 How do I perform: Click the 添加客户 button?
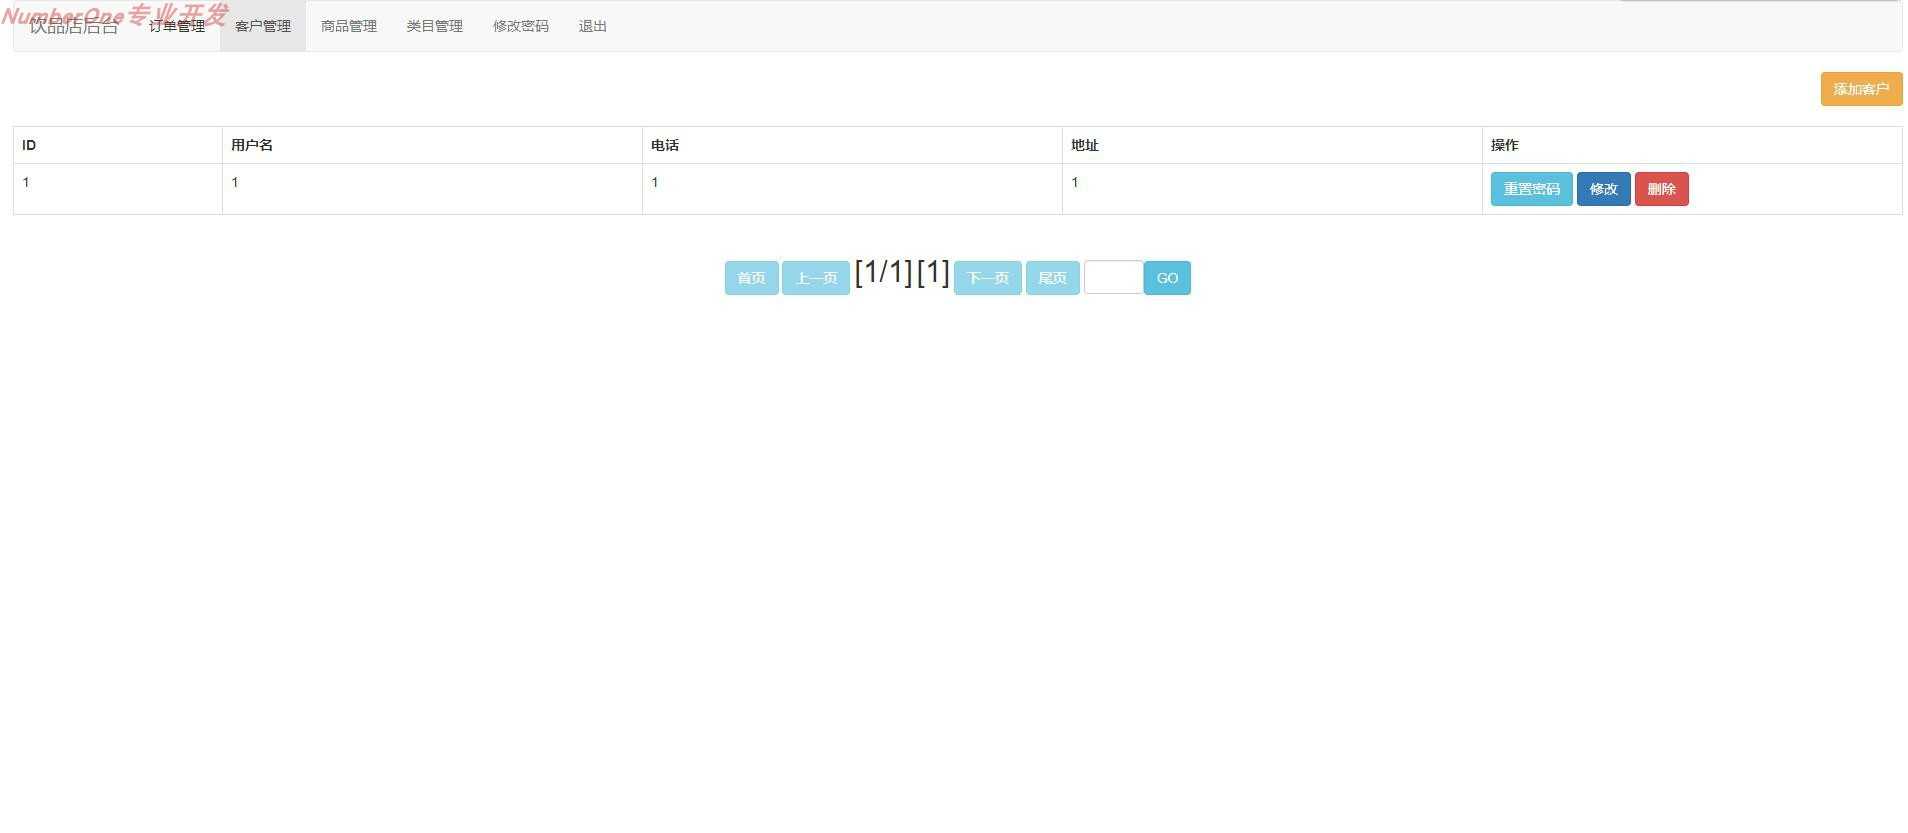click(1861, 89)
